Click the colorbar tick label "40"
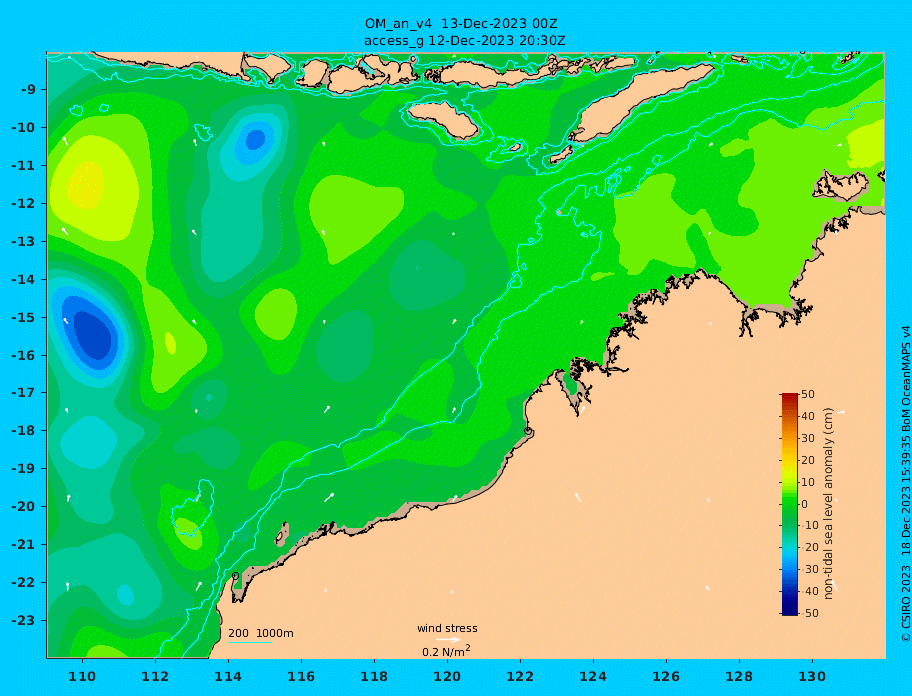This screenshot has width=912, height=696. coord(808,416)
